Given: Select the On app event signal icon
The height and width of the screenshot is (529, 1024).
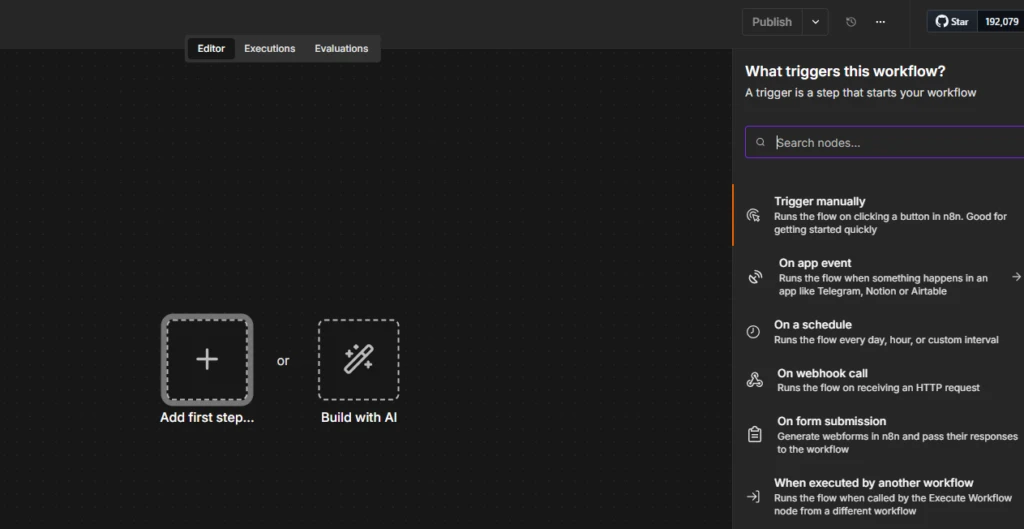Looking at the screenshot, I should click(755, 278).
